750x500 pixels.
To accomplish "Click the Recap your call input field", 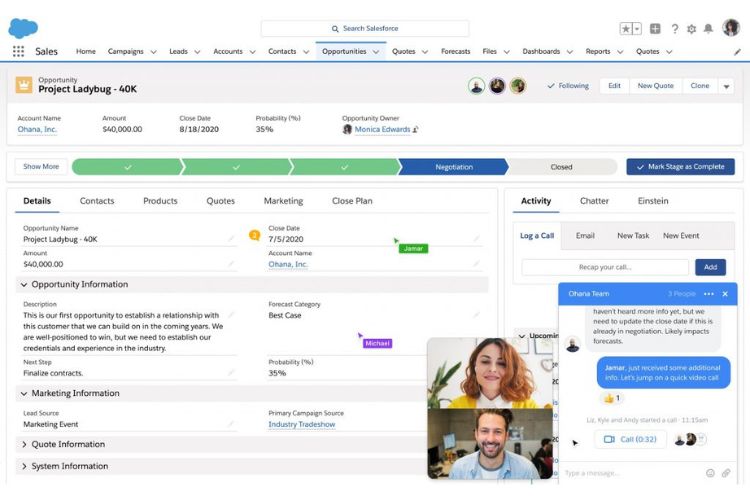I will [605, 267].
